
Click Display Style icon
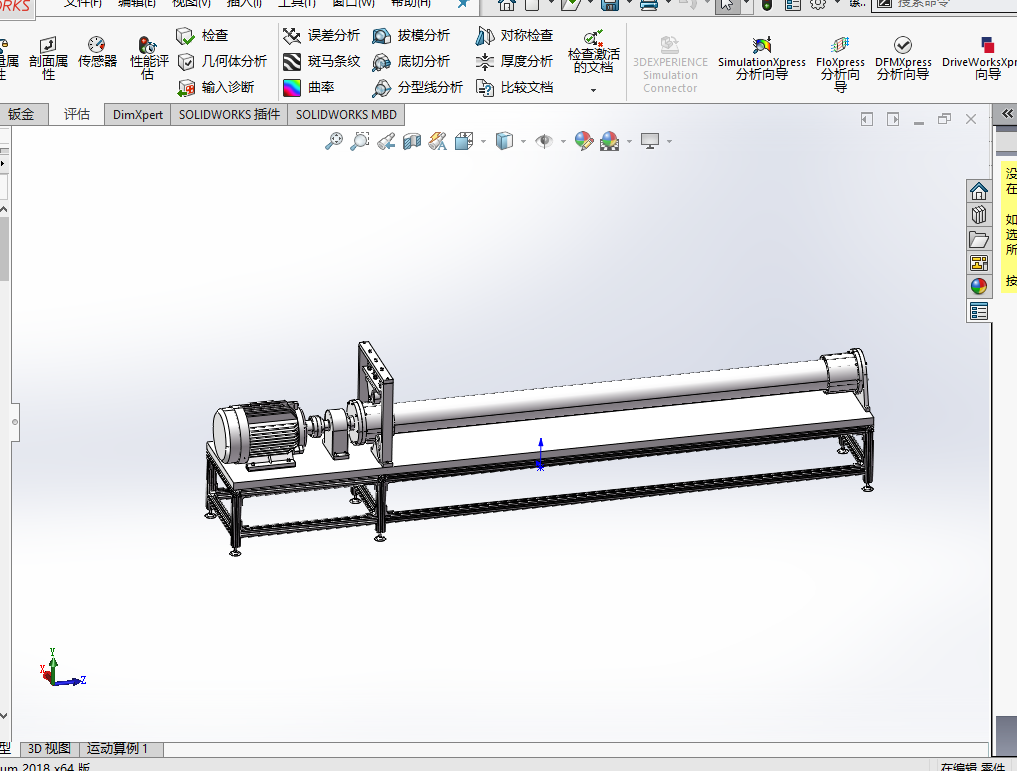point(504,141)
